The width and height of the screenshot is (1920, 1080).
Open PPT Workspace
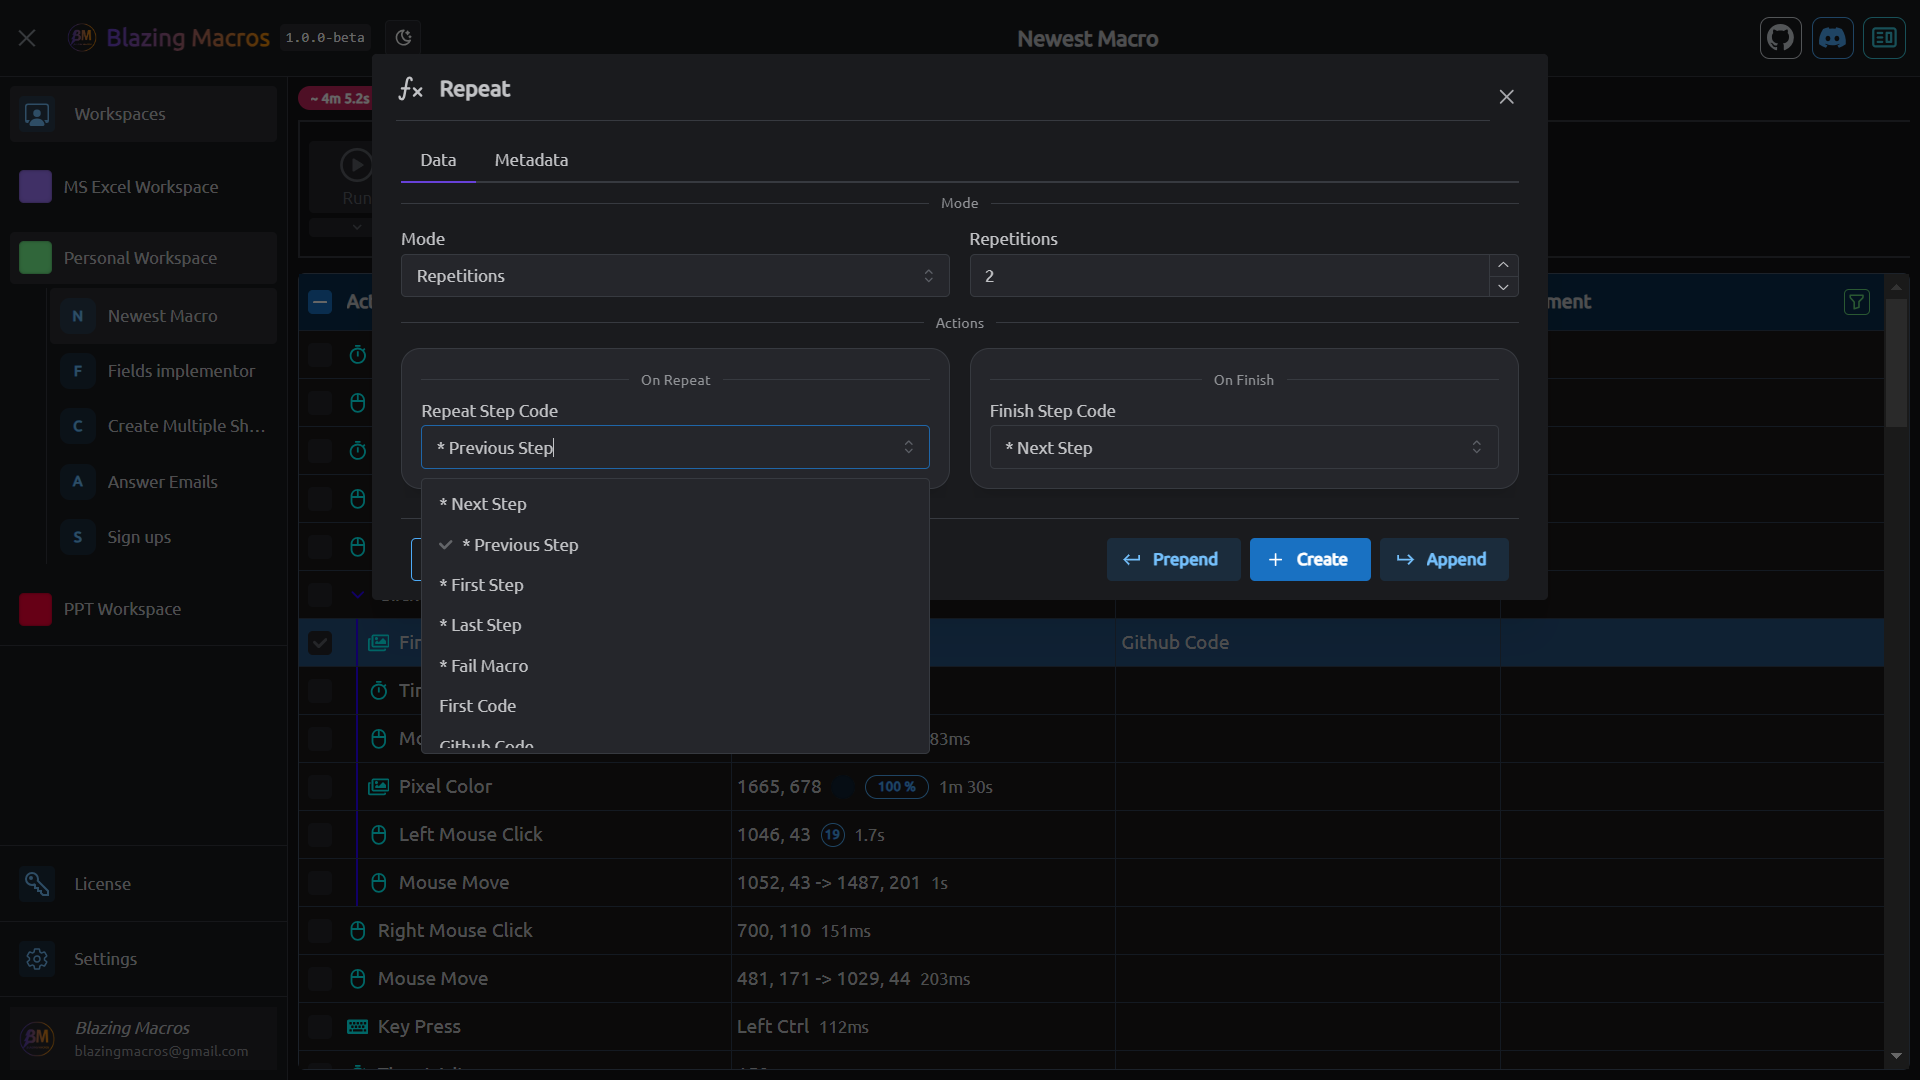[x=143, y=609]
